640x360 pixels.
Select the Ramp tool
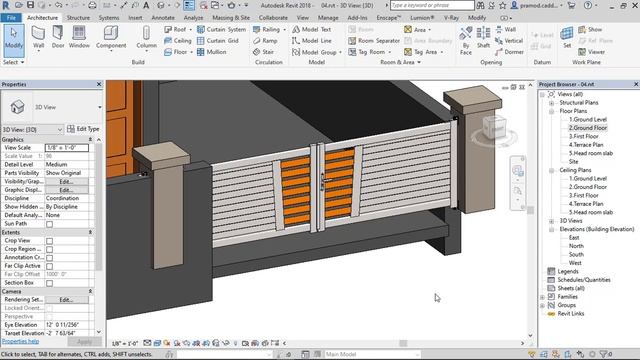point(265,40)
